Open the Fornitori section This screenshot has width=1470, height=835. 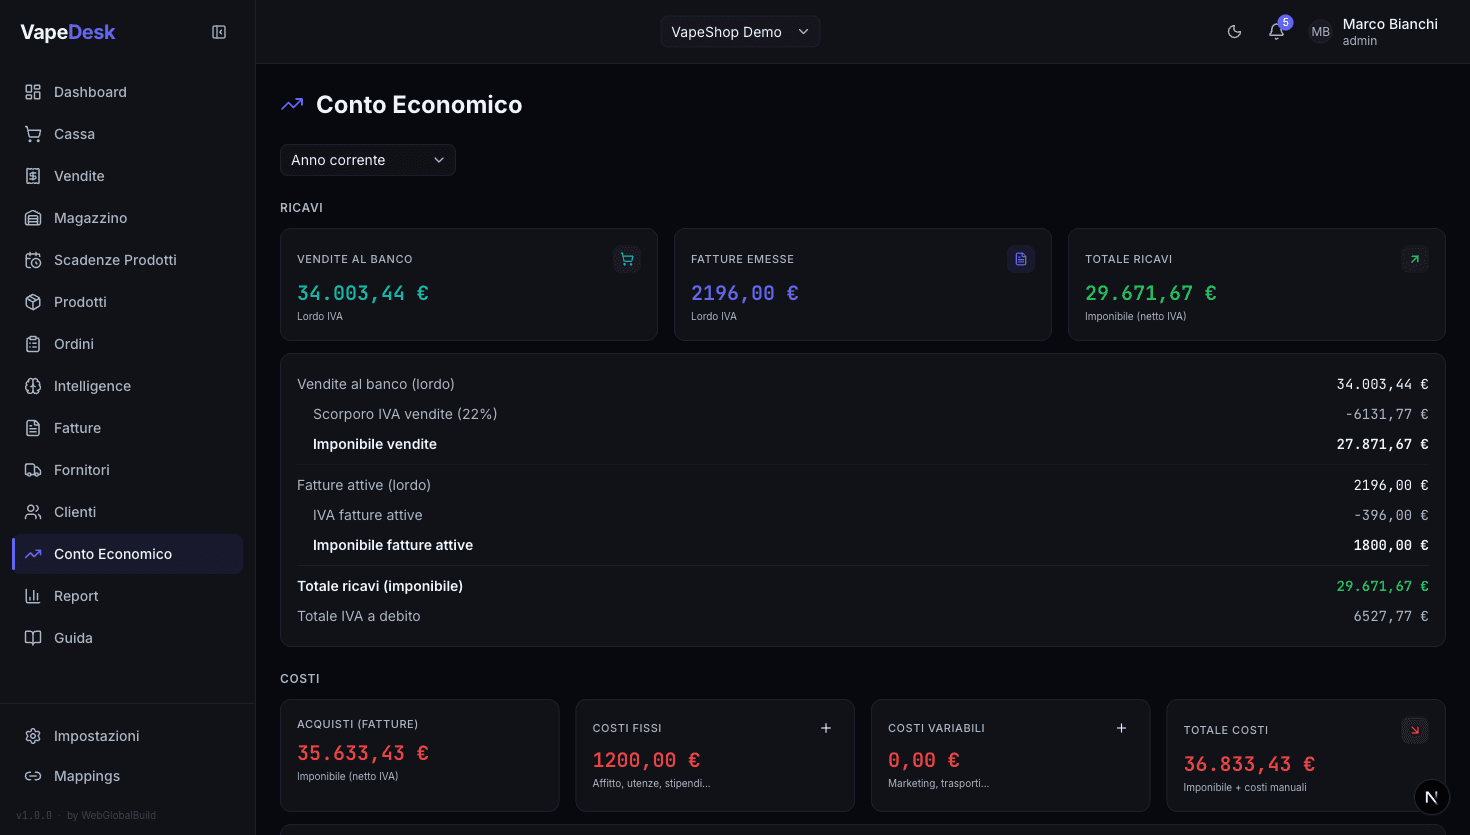point(83,469)
